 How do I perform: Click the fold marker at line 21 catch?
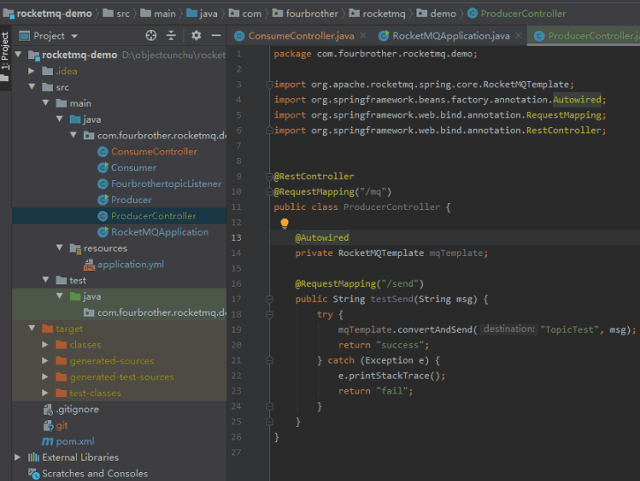[x=269, y=361]
